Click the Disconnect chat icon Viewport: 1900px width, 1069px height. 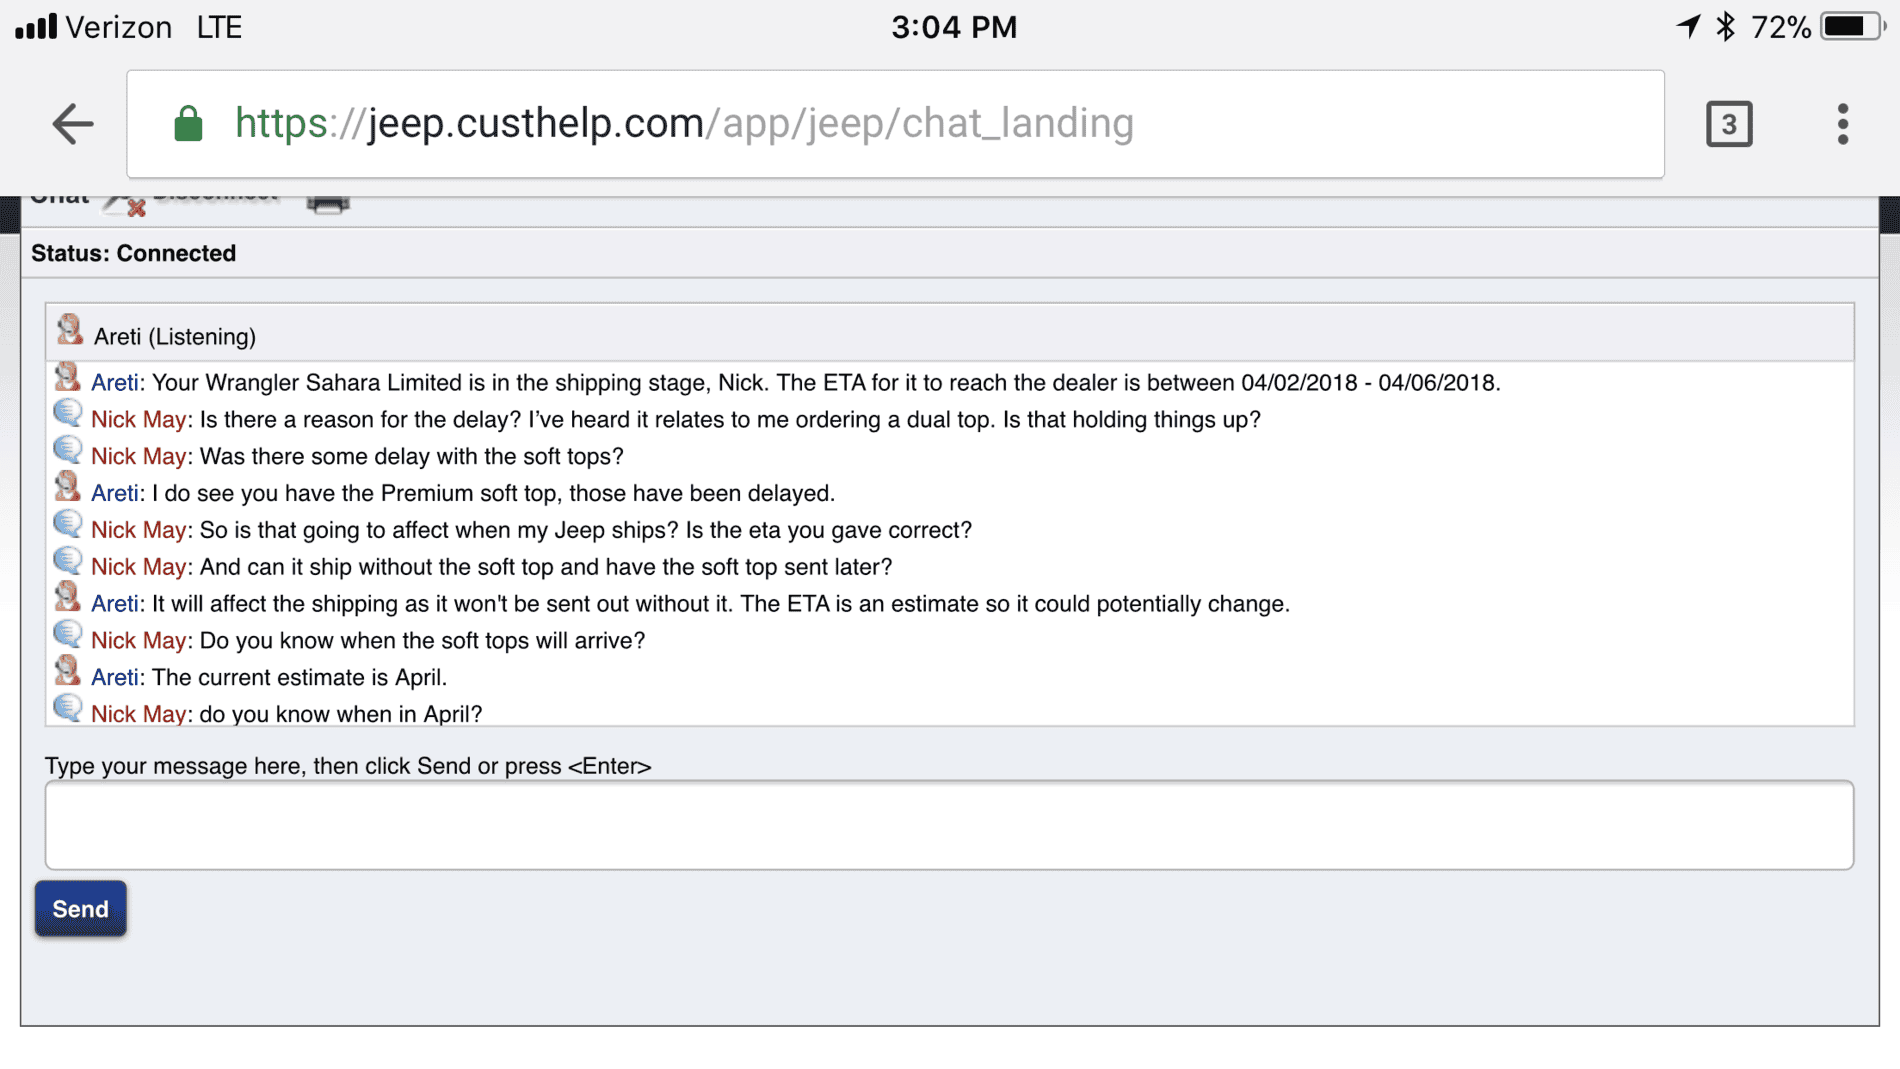tap(125, 203)
